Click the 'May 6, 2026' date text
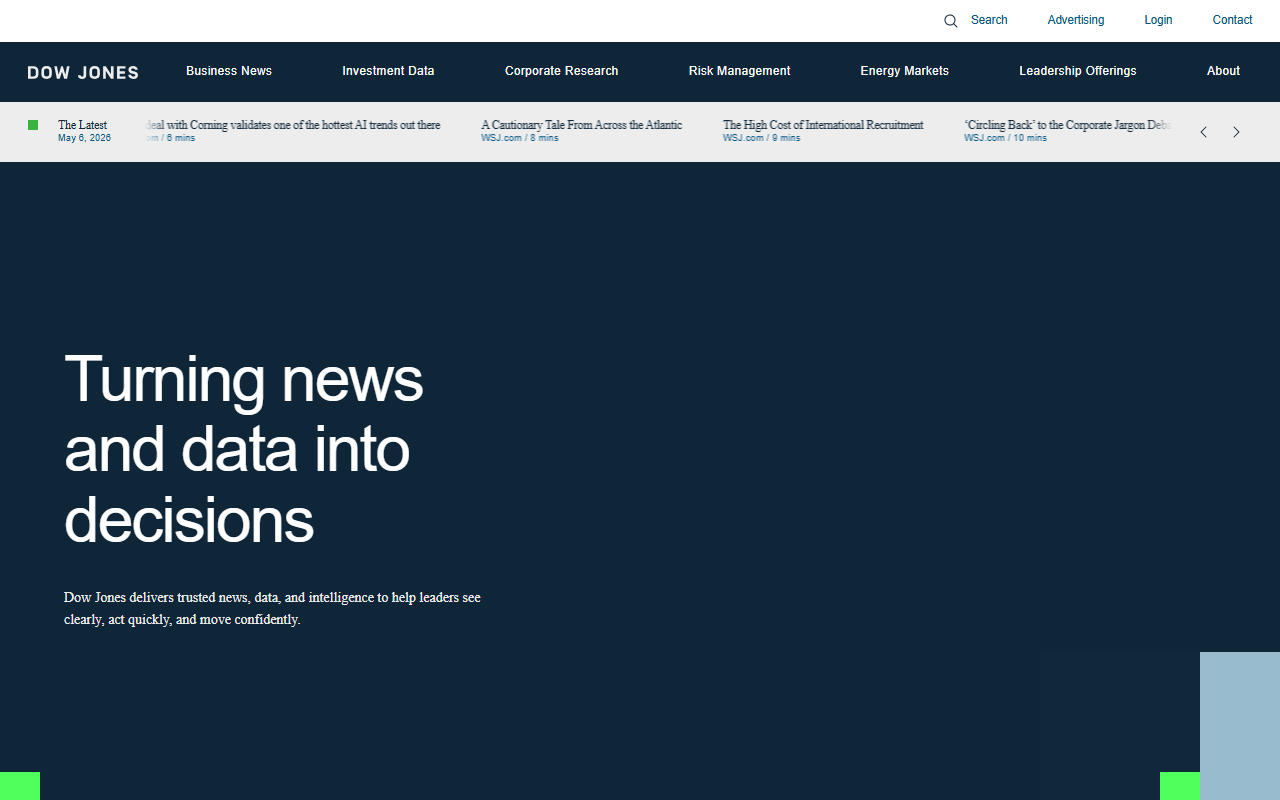The width and height of the screenshot is (1280, 800). [x=84, y=138]
